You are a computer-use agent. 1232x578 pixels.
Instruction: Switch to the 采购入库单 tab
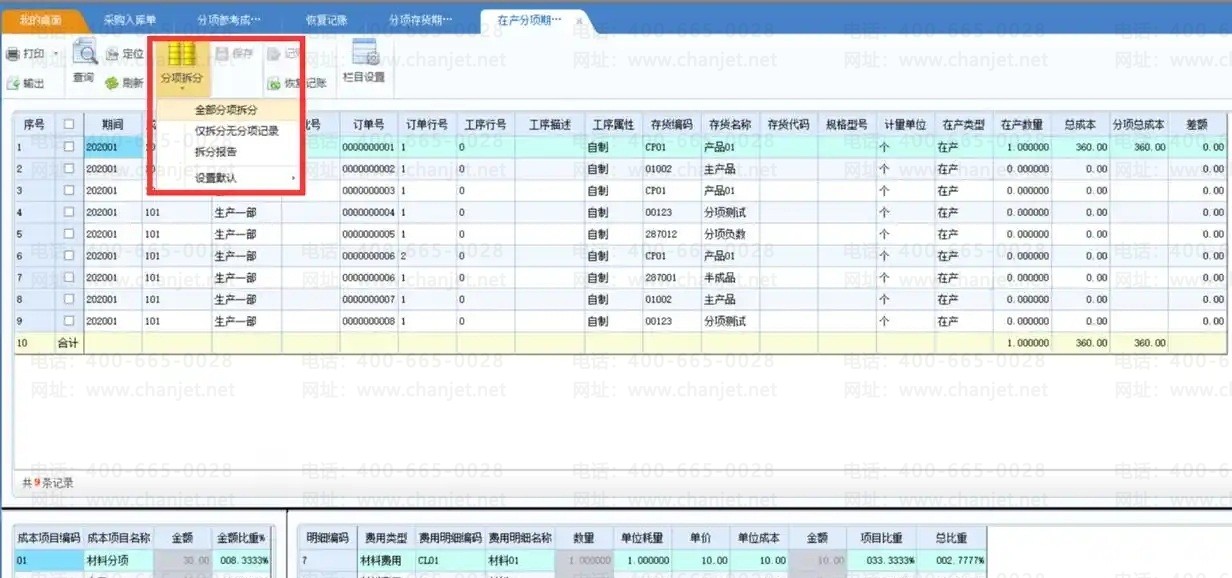[130, 19]
